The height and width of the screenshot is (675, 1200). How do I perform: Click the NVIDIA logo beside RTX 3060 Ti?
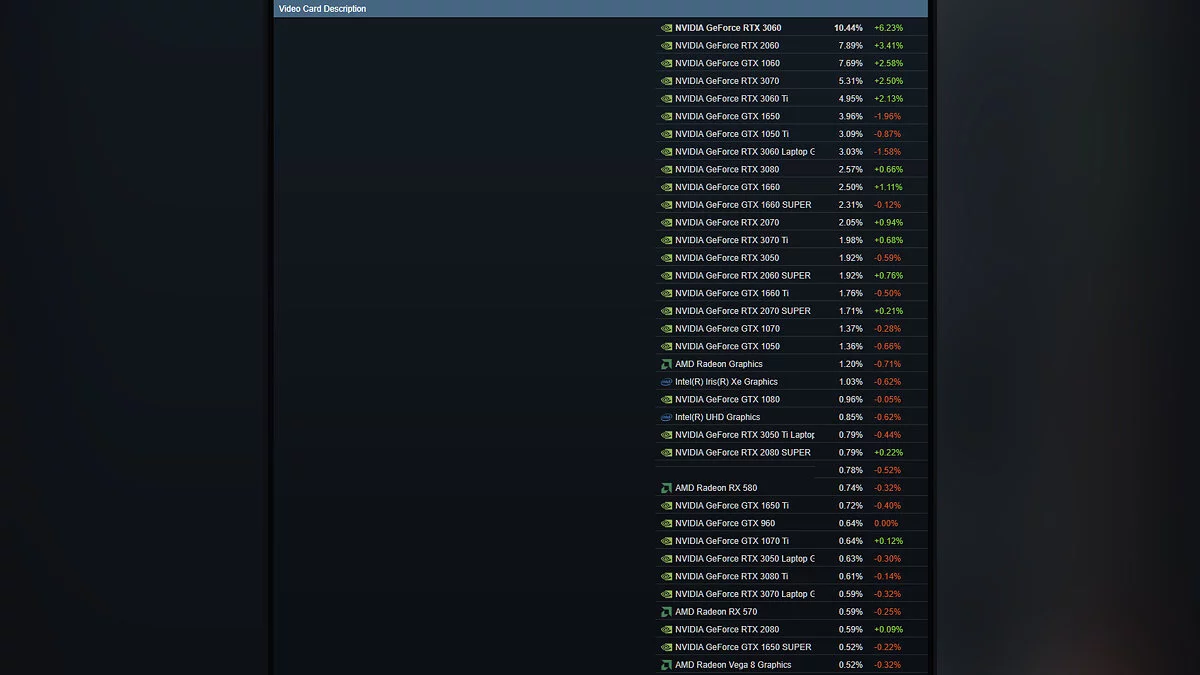666,99
